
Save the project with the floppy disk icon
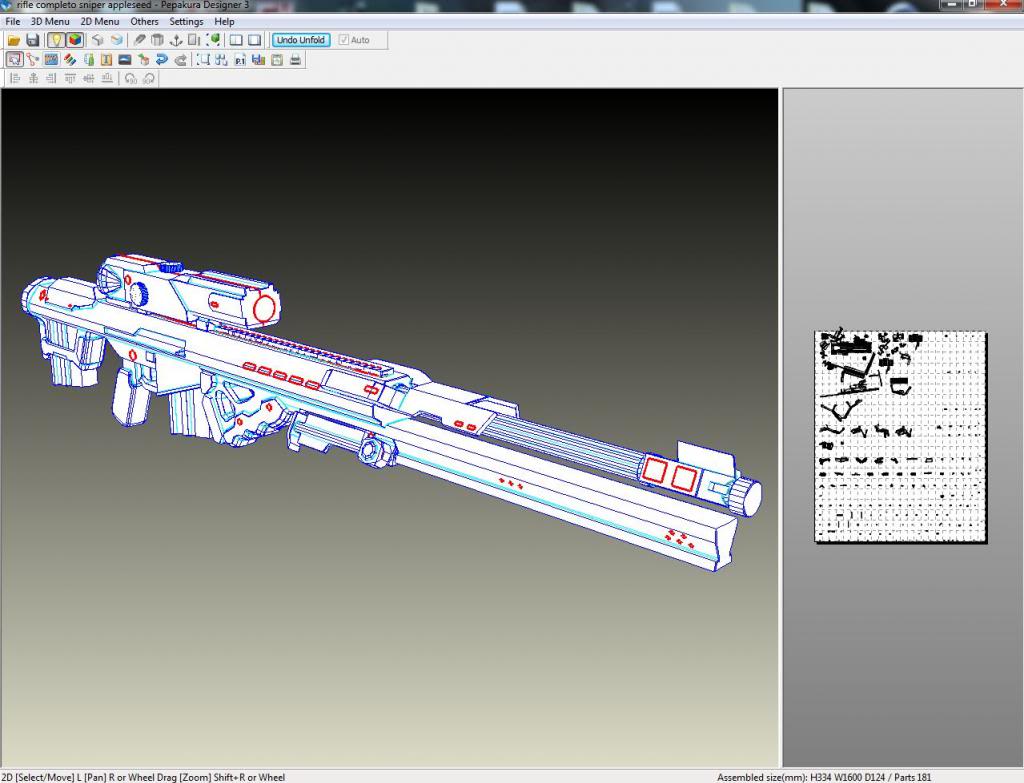(x=33, y=40)
